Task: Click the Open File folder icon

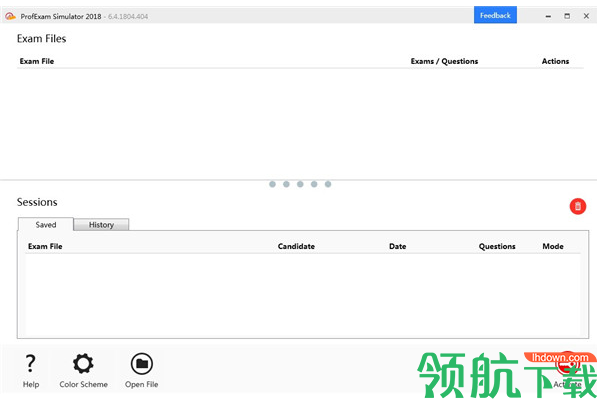Action: coord(142,364)
